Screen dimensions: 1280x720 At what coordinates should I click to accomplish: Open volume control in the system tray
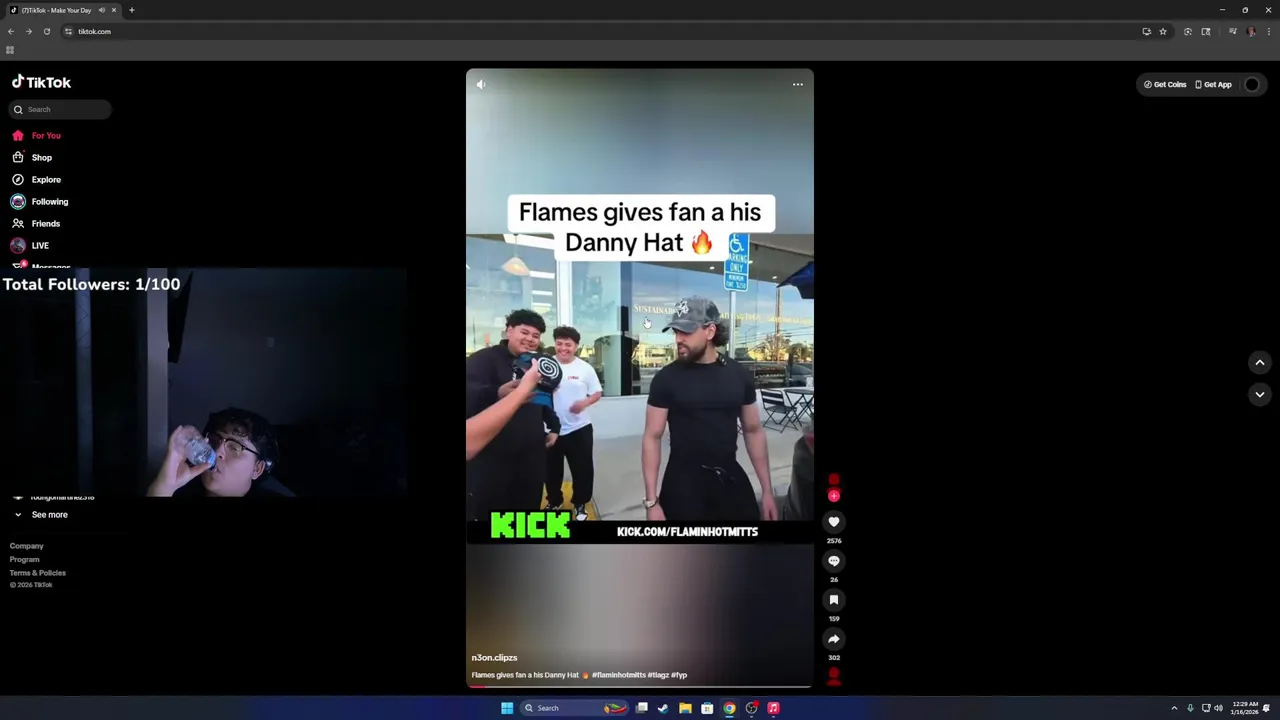(x=1218, y=708)
